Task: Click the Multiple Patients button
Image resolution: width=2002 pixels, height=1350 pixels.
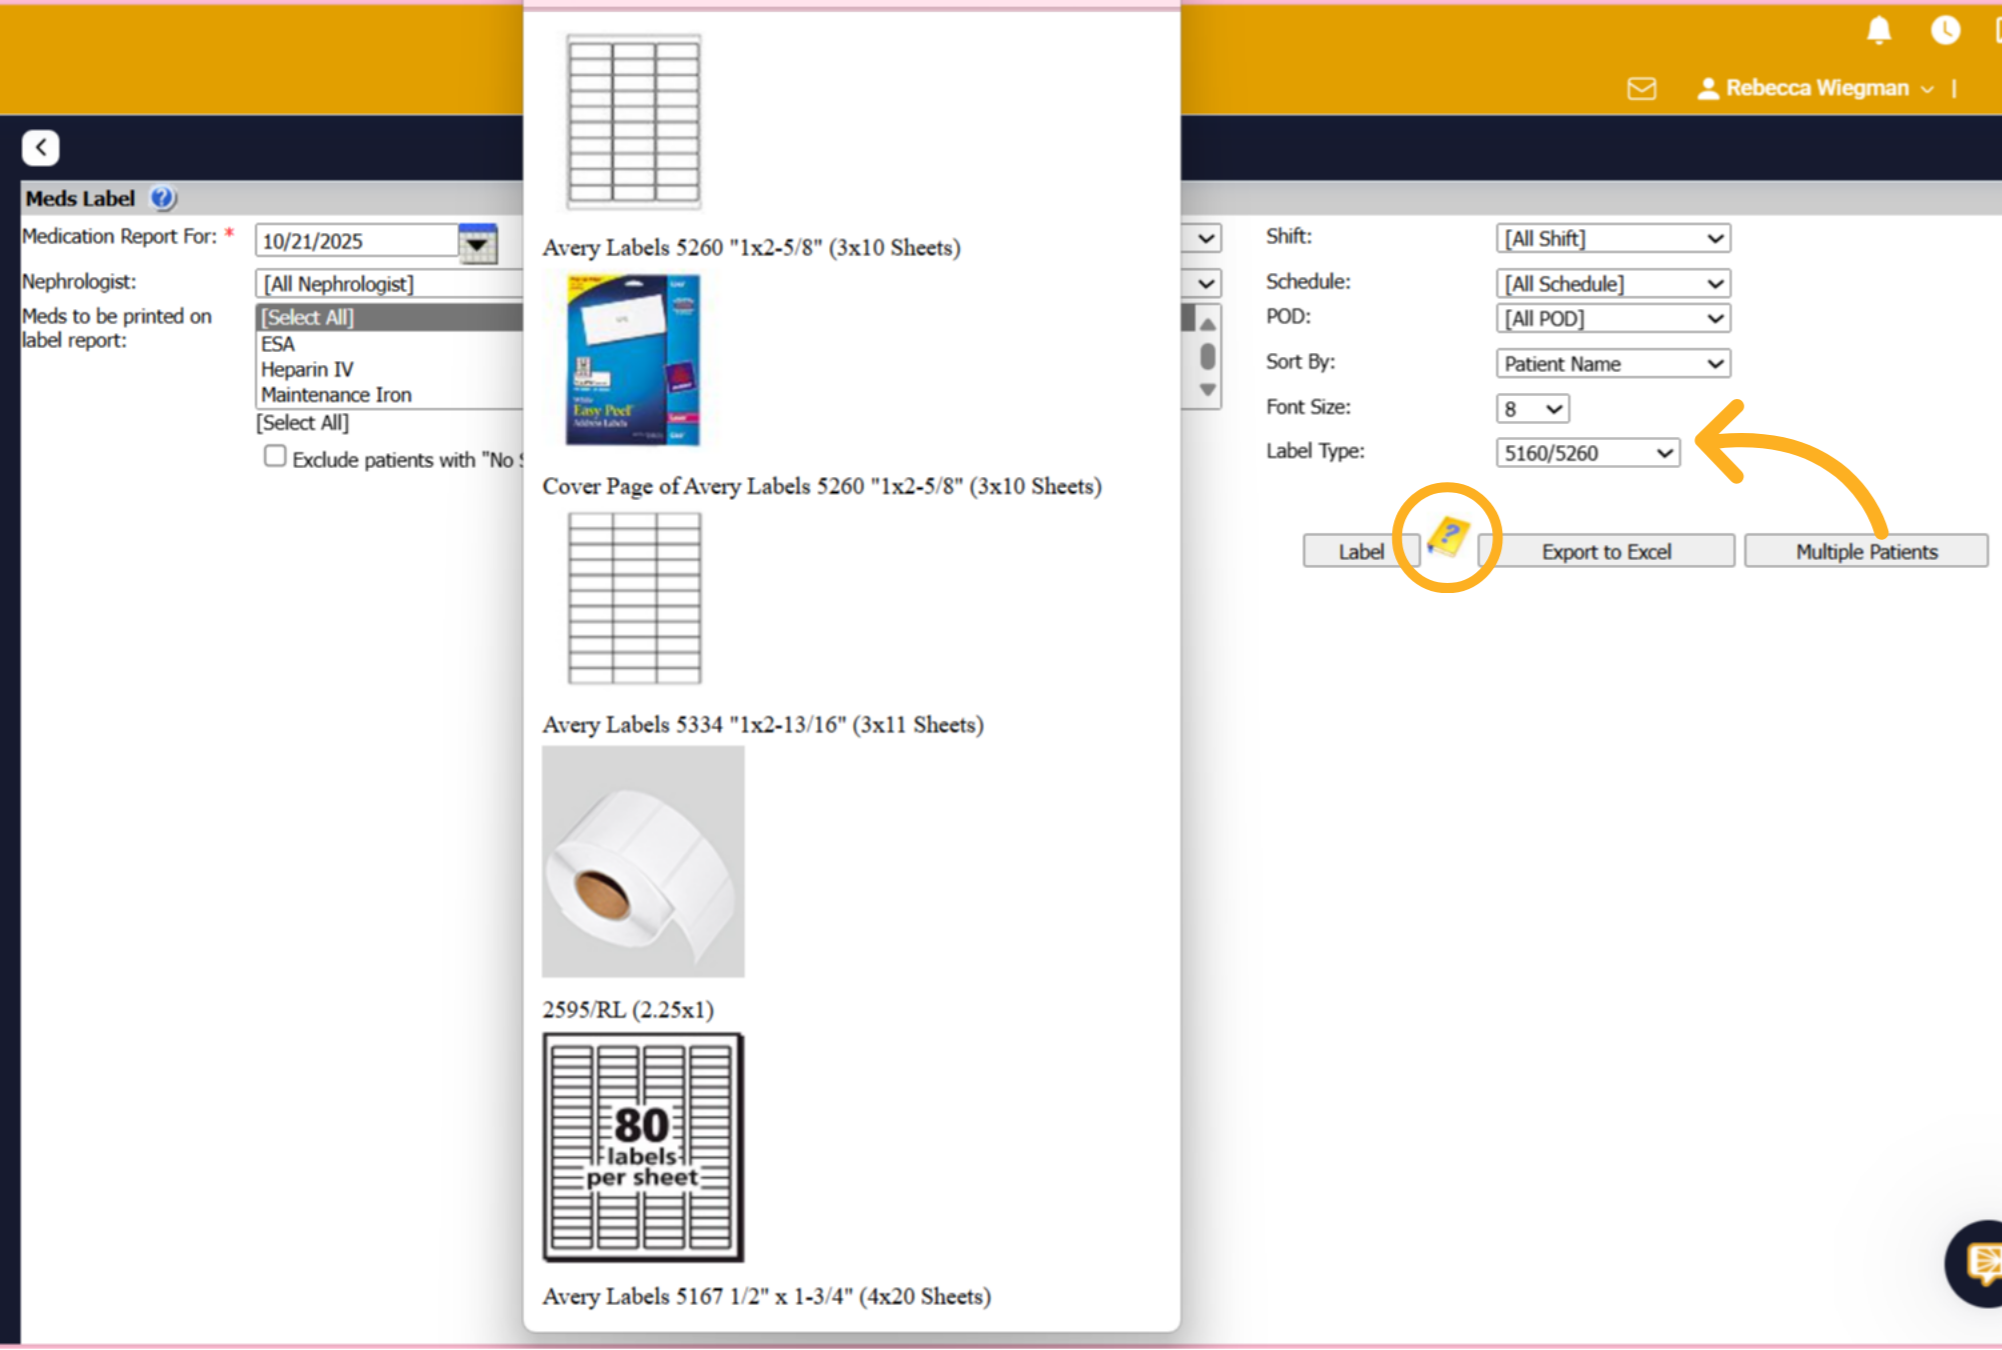Action: point(1866,551)
